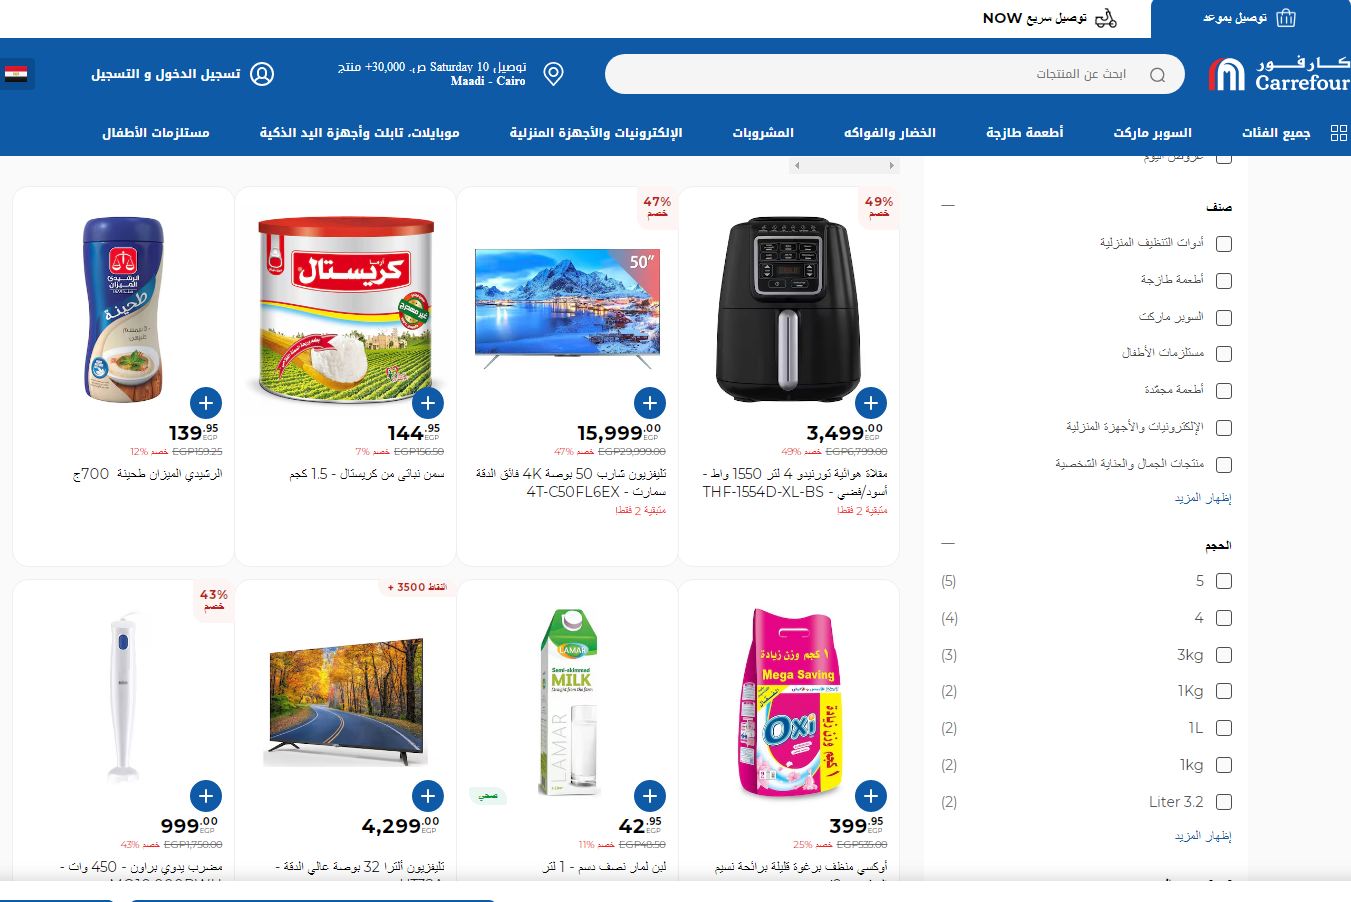The image size is (1351, 902).
Task: Enable the 1L size filter
Action: (x=1223, y=729)
